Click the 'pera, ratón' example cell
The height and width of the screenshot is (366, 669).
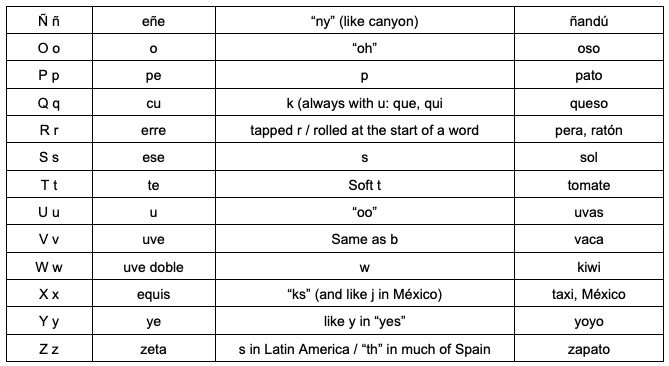(x=589, y=129)
